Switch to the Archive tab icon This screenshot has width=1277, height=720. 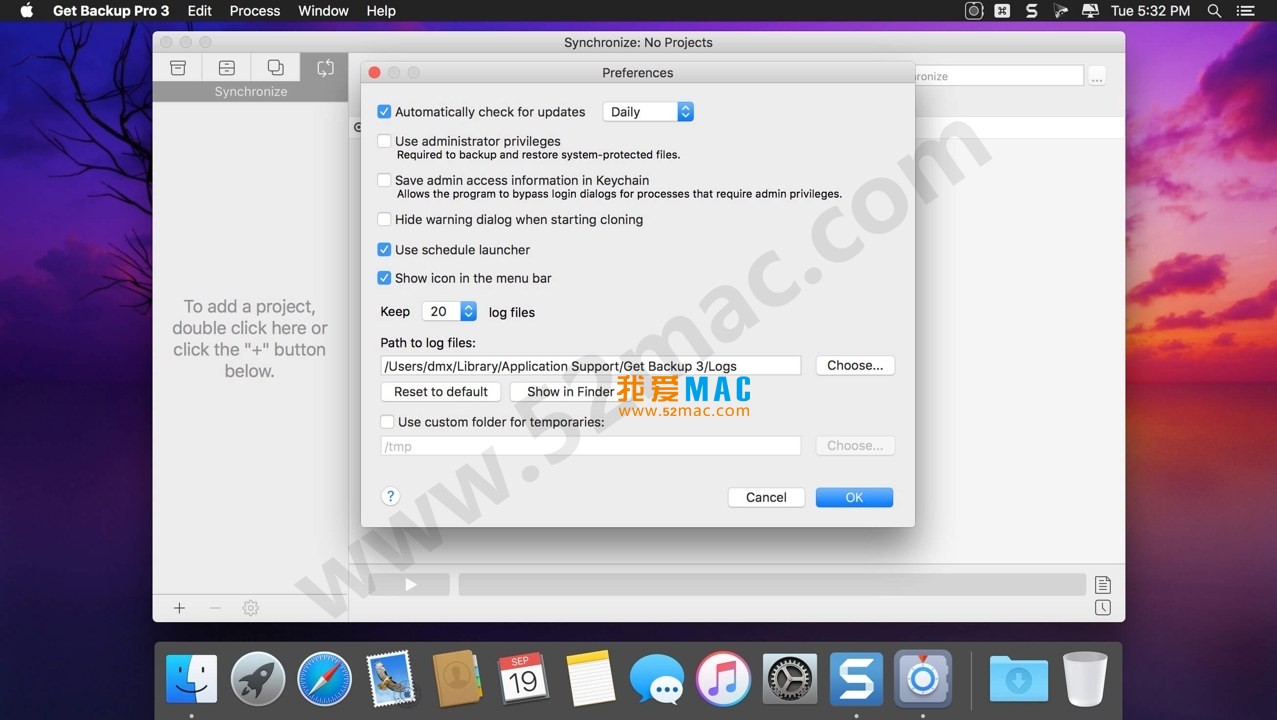227,67
